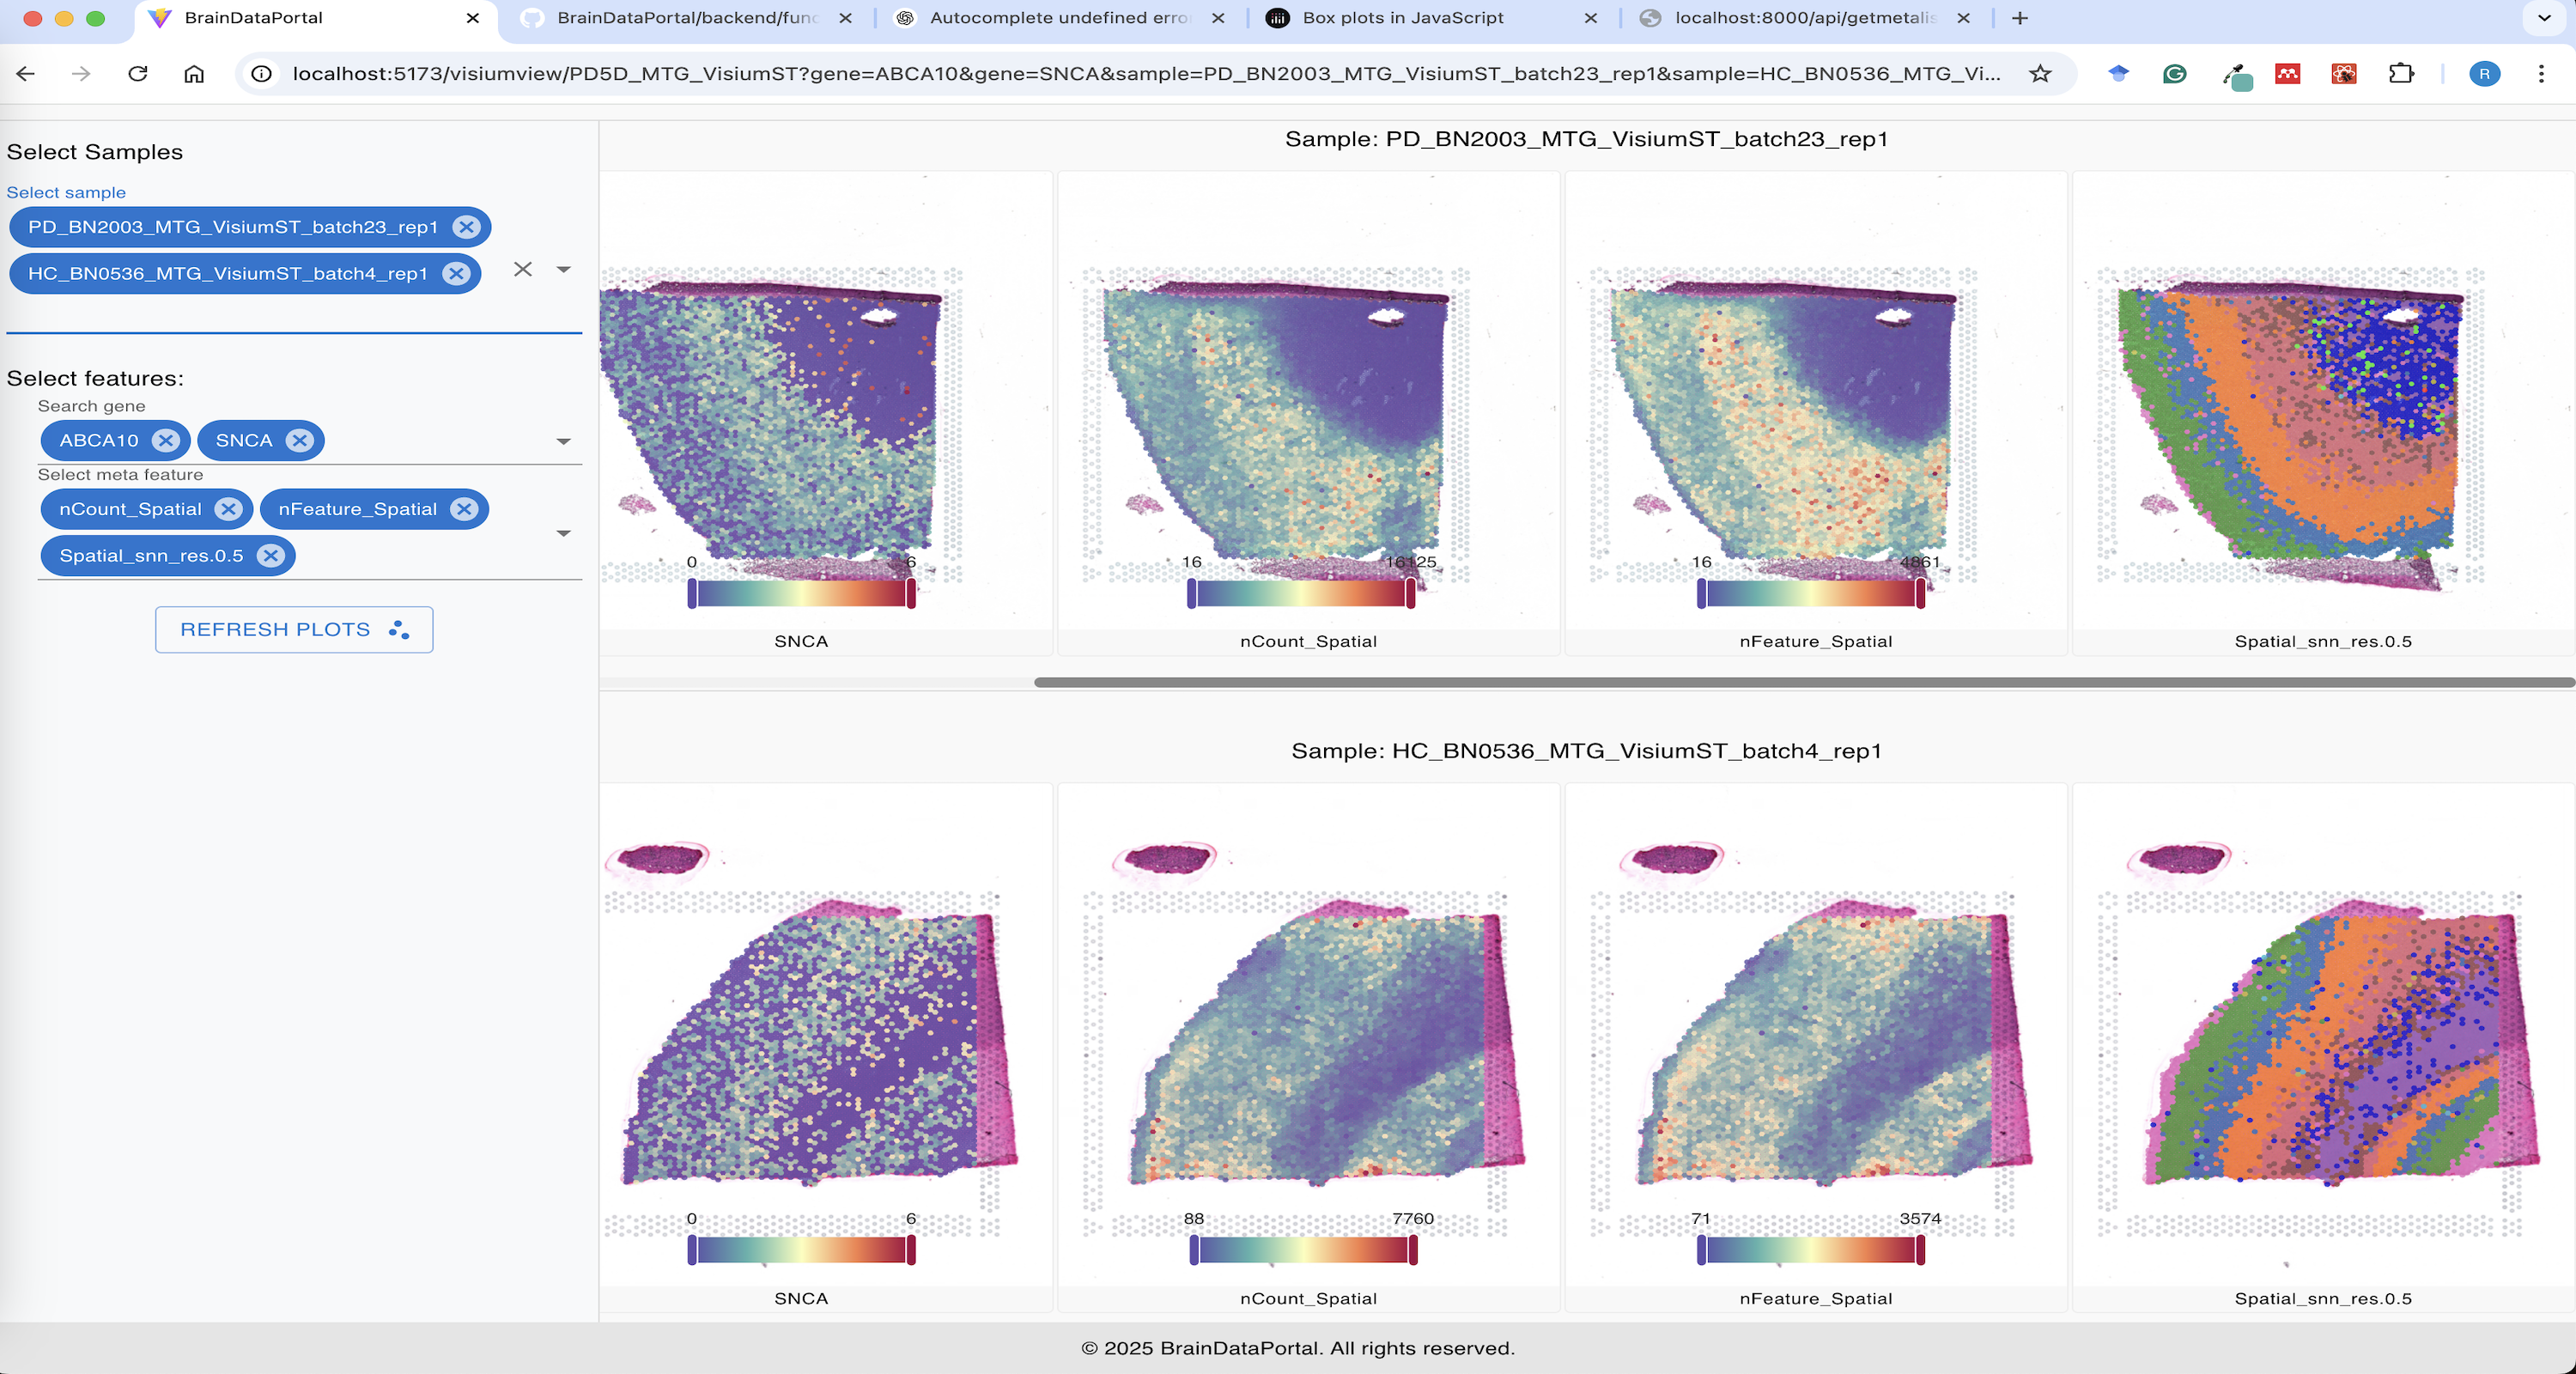Remove the SNCA gene chip
Image resolution: width=2576 pixels, height=1374 pixels.
click(299, 440)
